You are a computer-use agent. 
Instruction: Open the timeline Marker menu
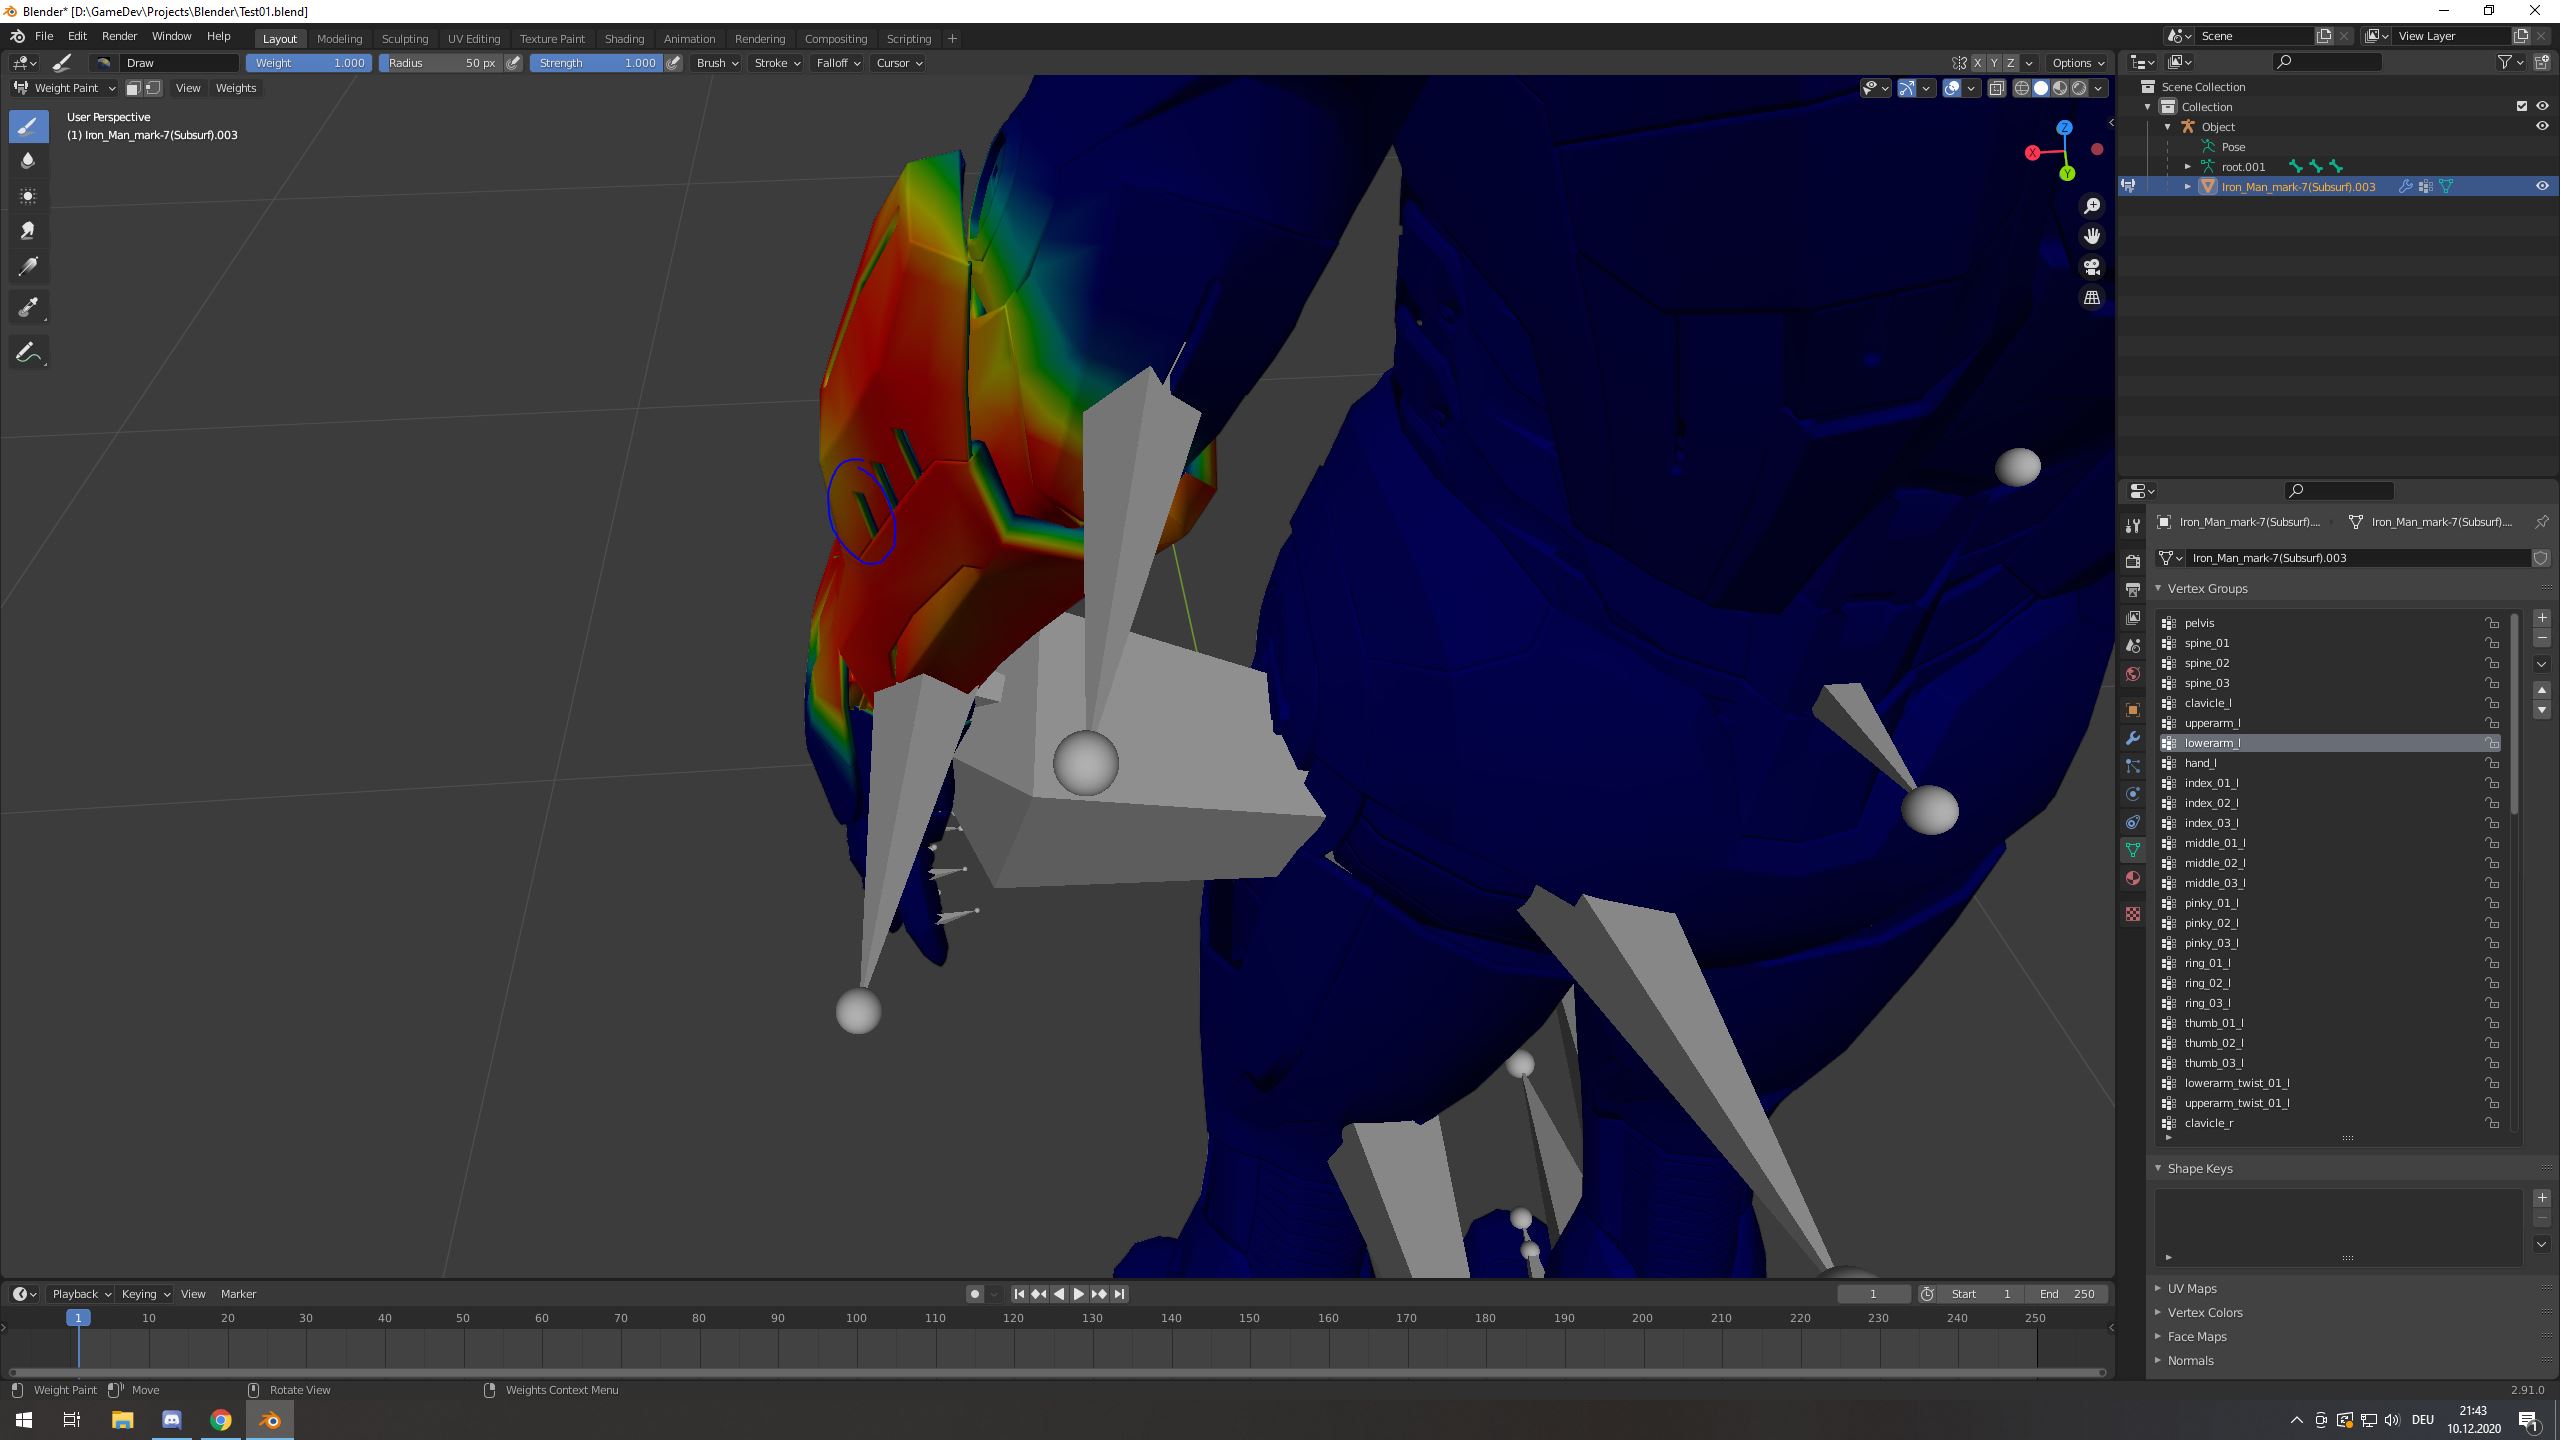click(238, 1294)
